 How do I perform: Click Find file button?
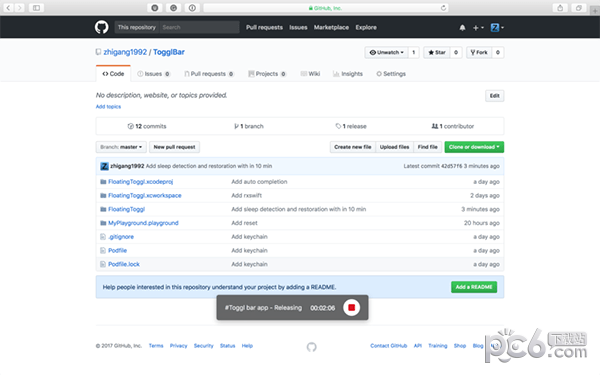tap(427, 147)
